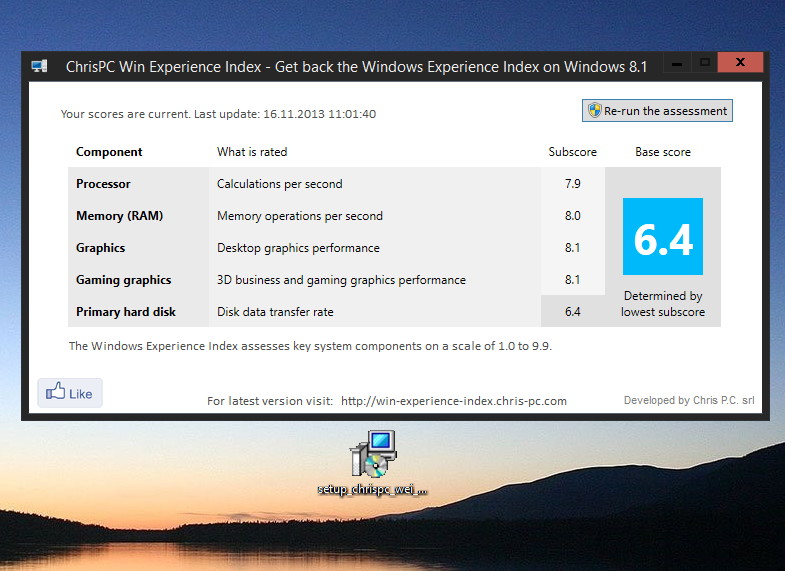785x571 pixels.
Task: Click the Graphics component label
Action: pos(101,248)
